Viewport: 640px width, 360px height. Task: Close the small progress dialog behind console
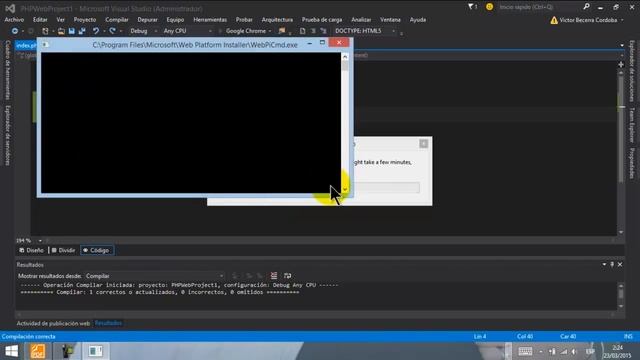click(x=423, y=144)
